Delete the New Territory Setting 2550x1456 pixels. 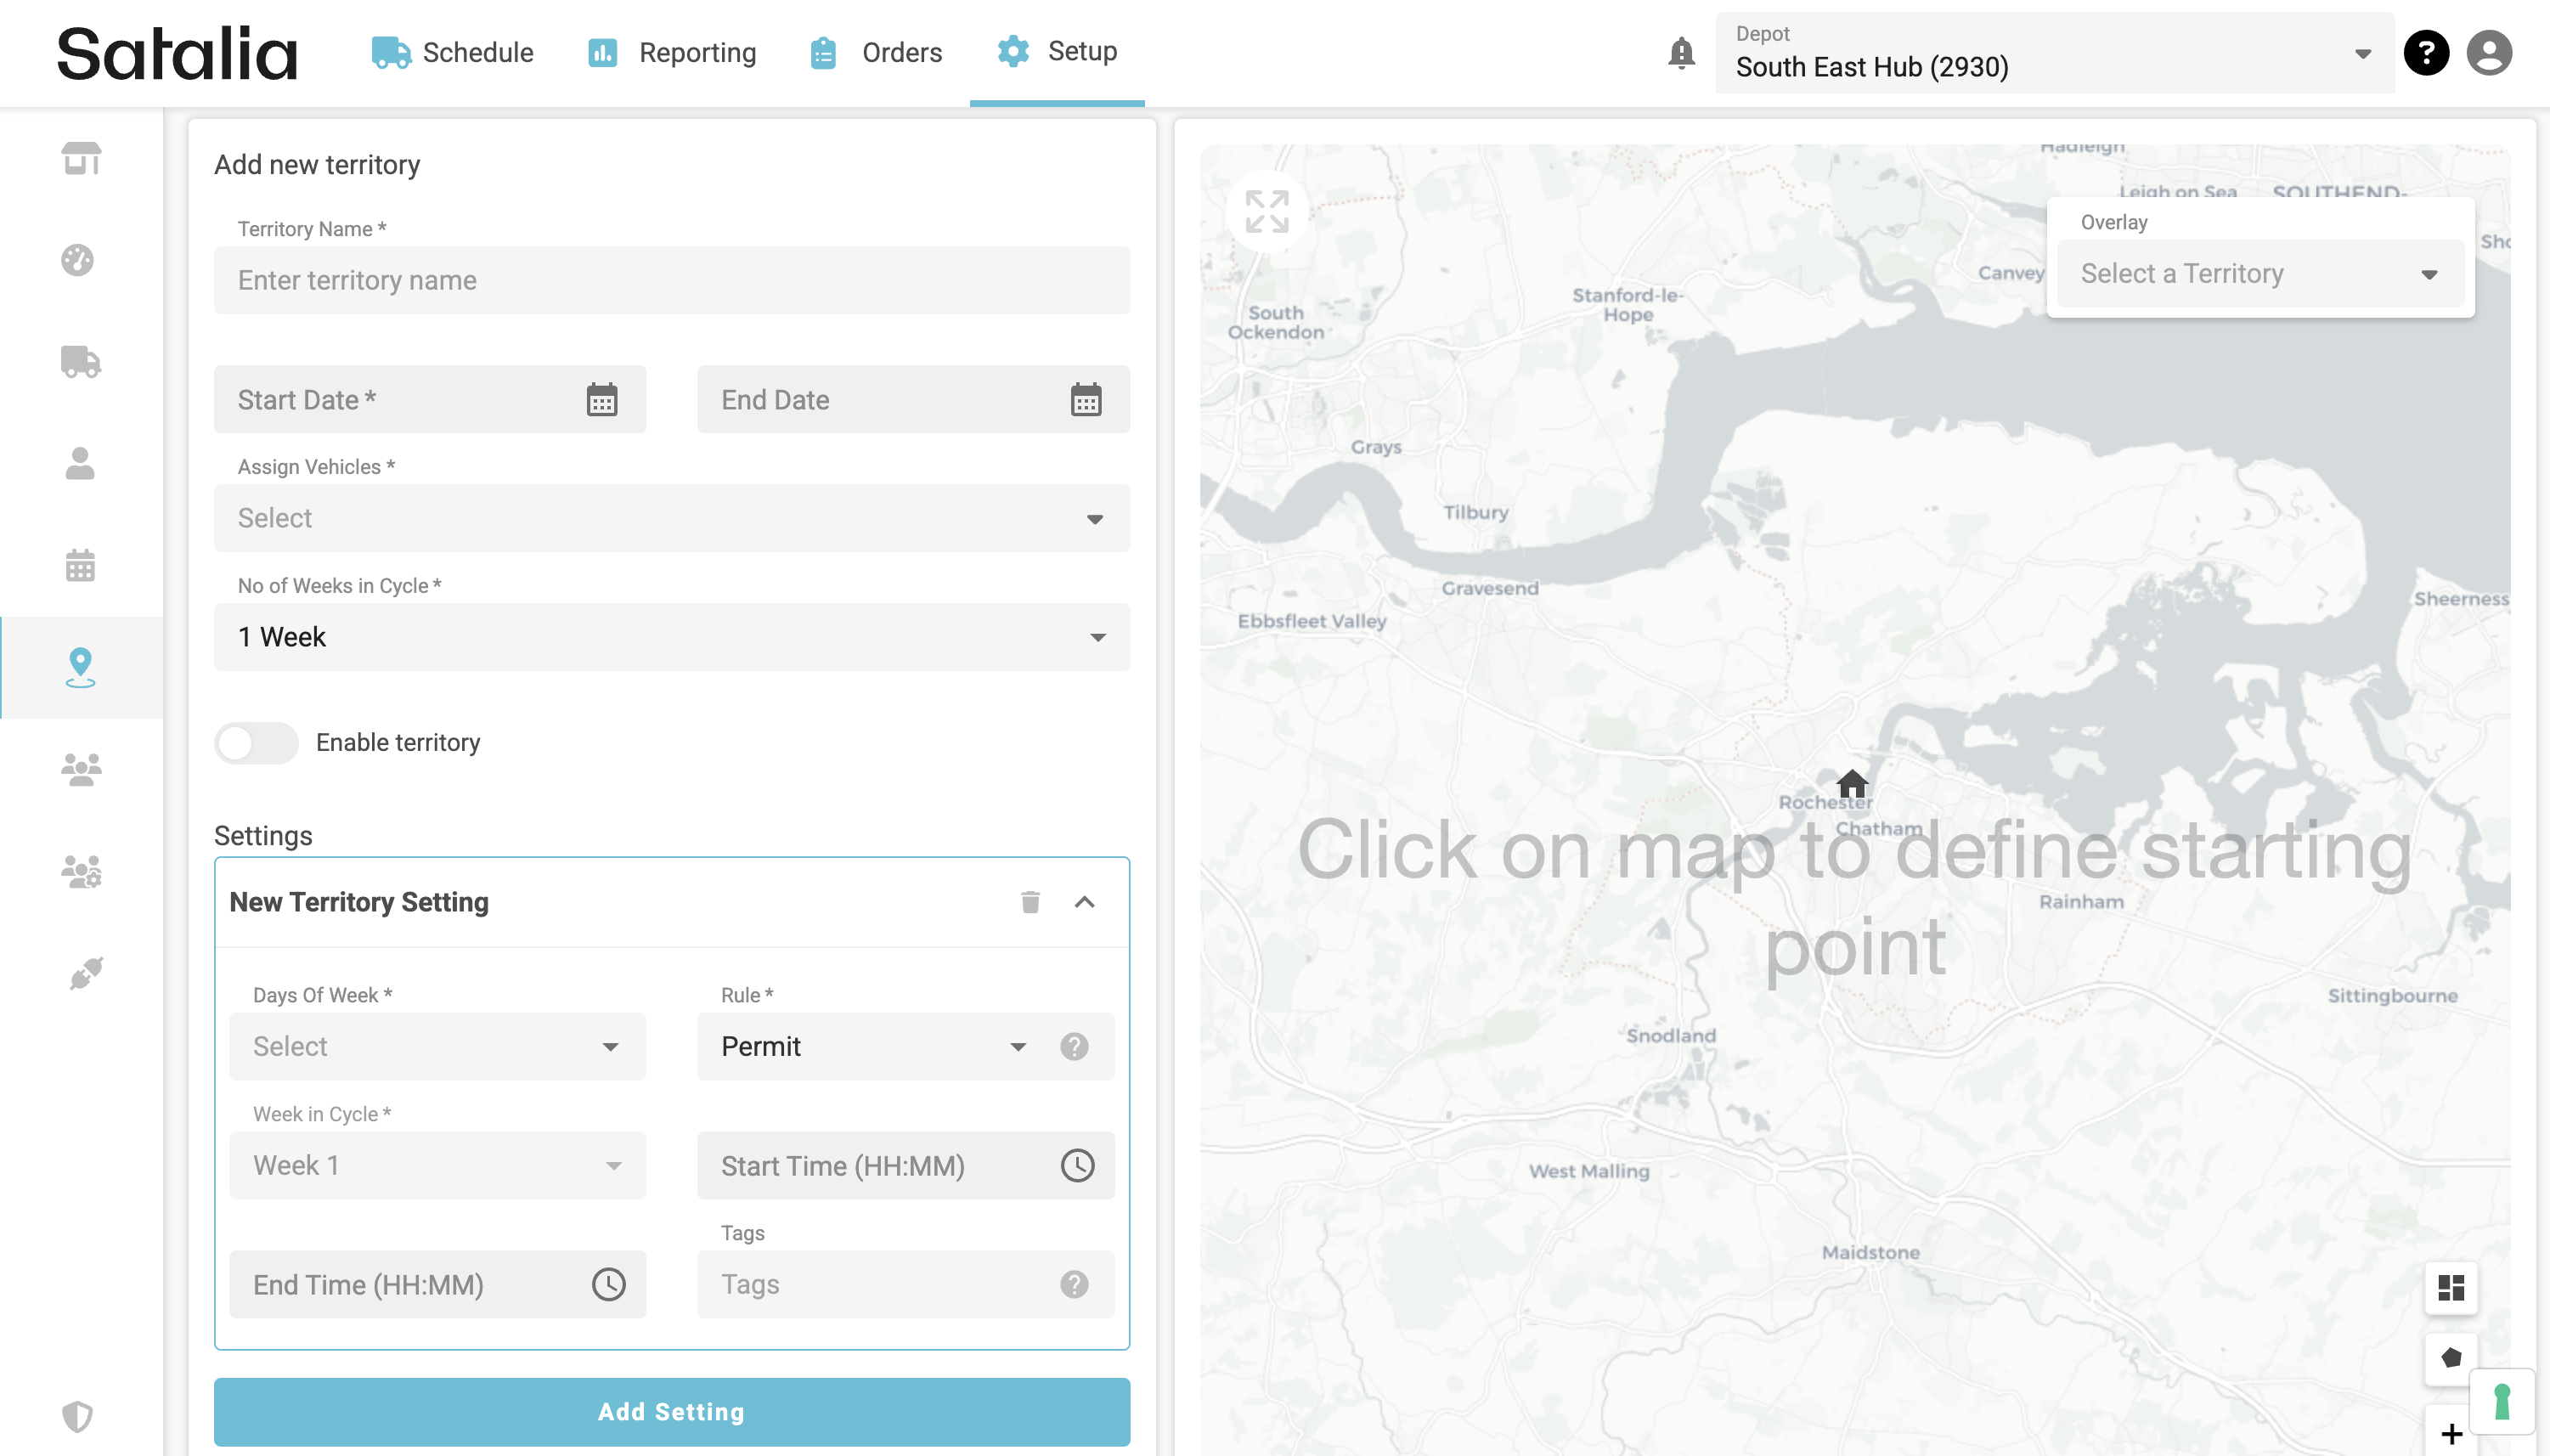click(1030, 902)
